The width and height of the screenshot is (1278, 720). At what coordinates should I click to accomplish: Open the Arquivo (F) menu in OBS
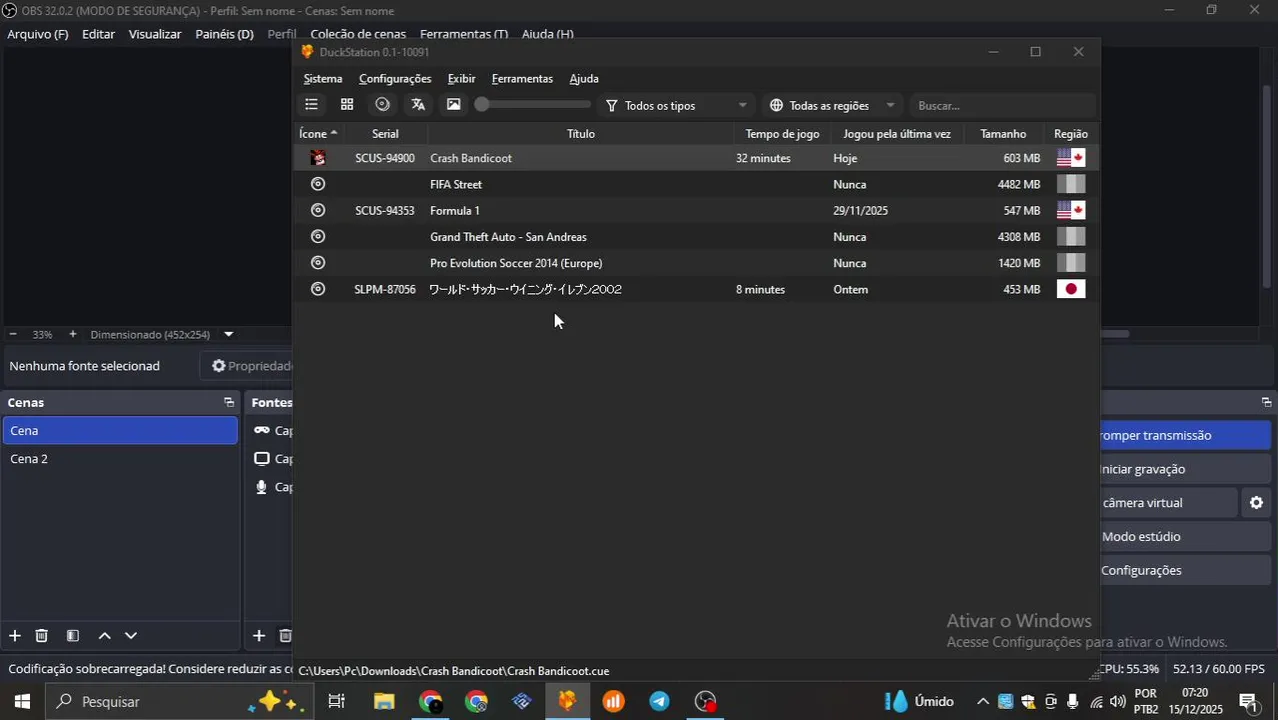click(x=38, y=34)
